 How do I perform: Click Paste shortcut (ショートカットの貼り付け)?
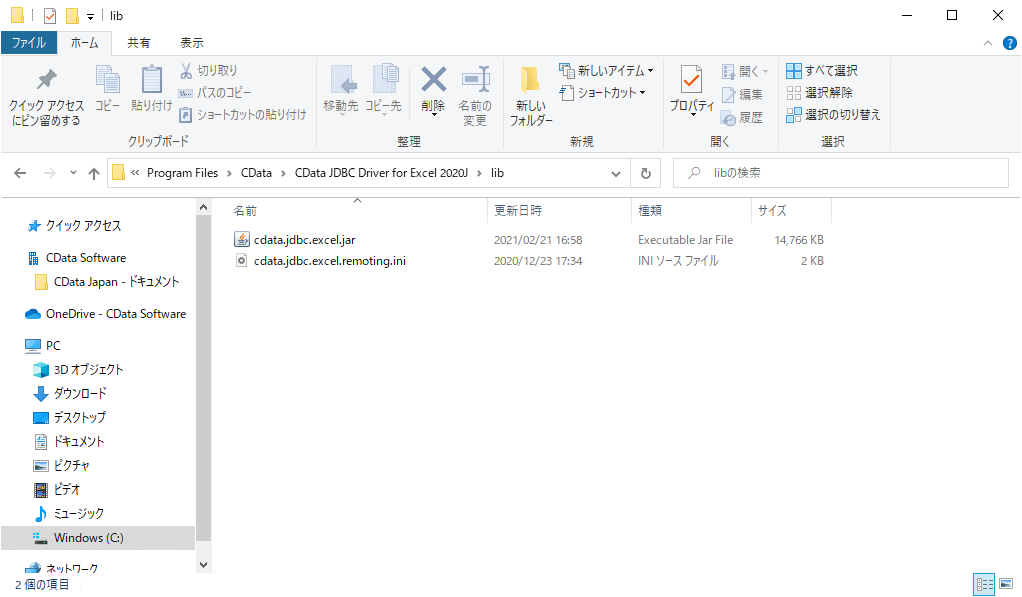click(242, 115)
